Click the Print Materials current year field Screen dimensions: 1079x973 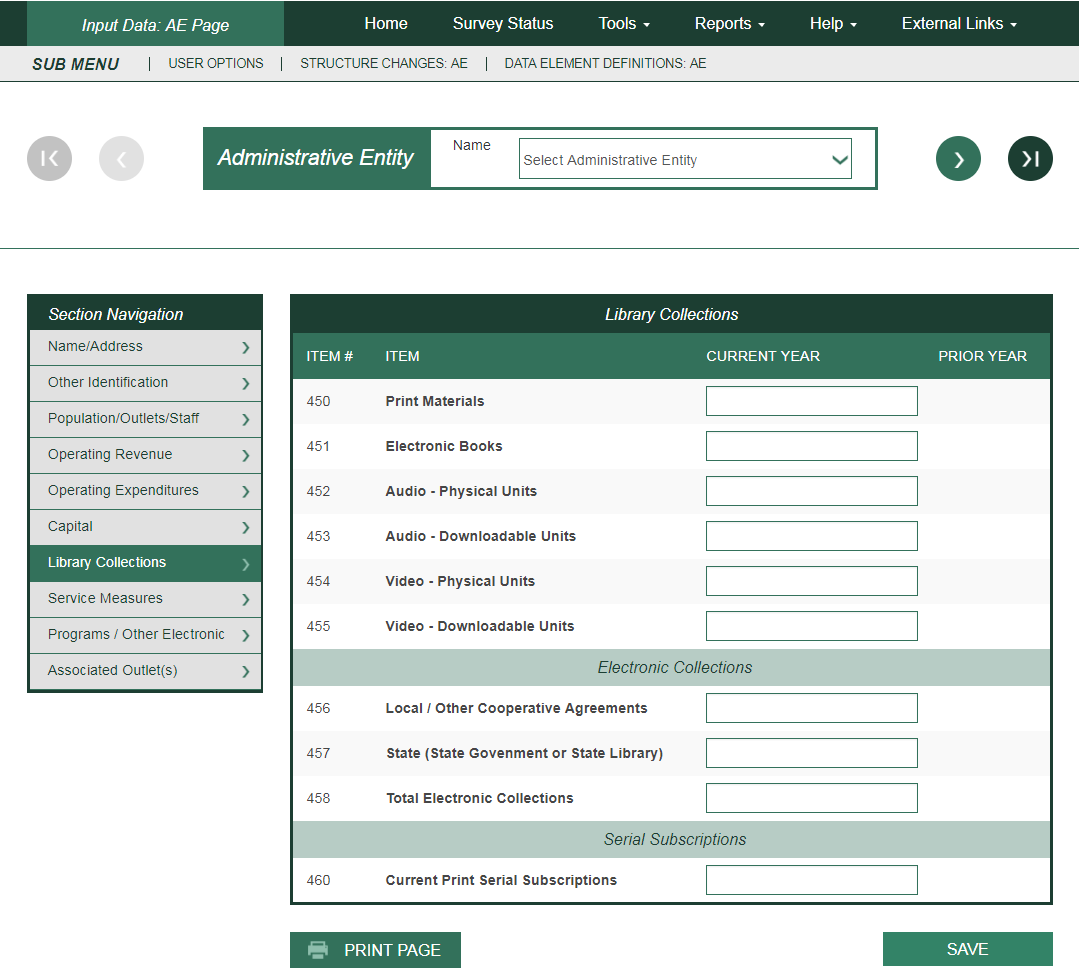pyautogui.click(x=811, y=401)
